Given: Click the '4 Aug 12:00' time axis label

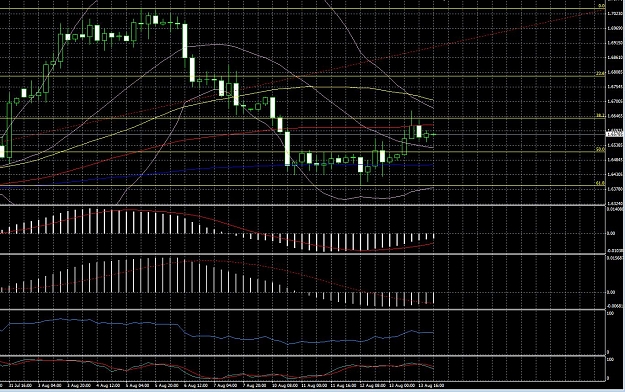Looking at the screenshot, I should pos(108,386).
